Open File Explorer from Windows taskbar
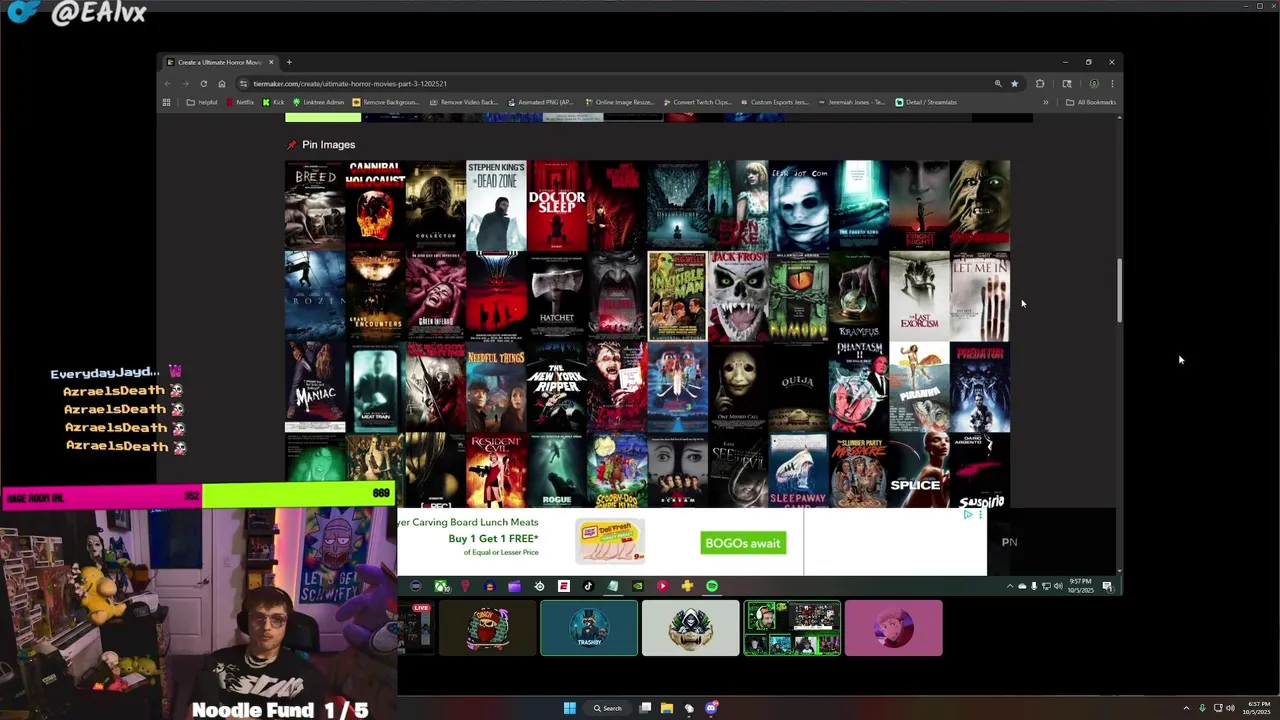1280x720 pixels. 667,708
